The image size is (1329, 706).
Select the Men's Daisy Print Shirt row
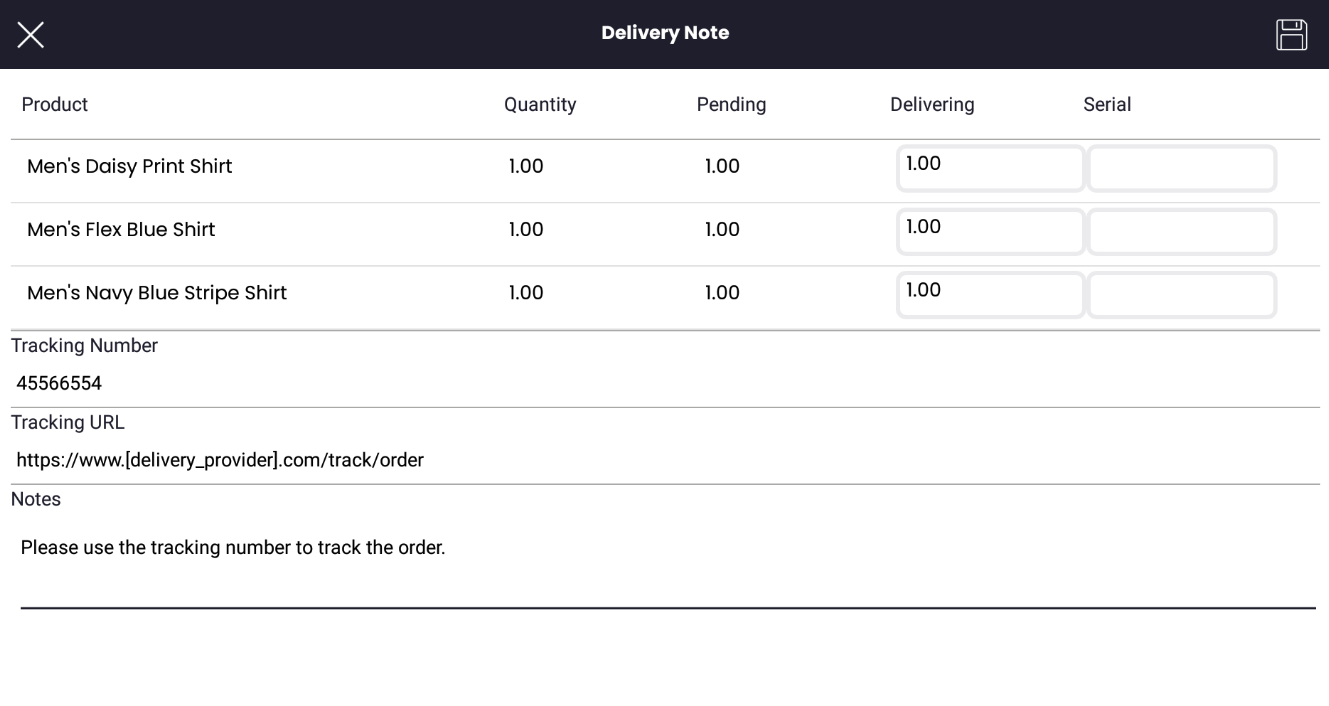(x=129, y=166)
